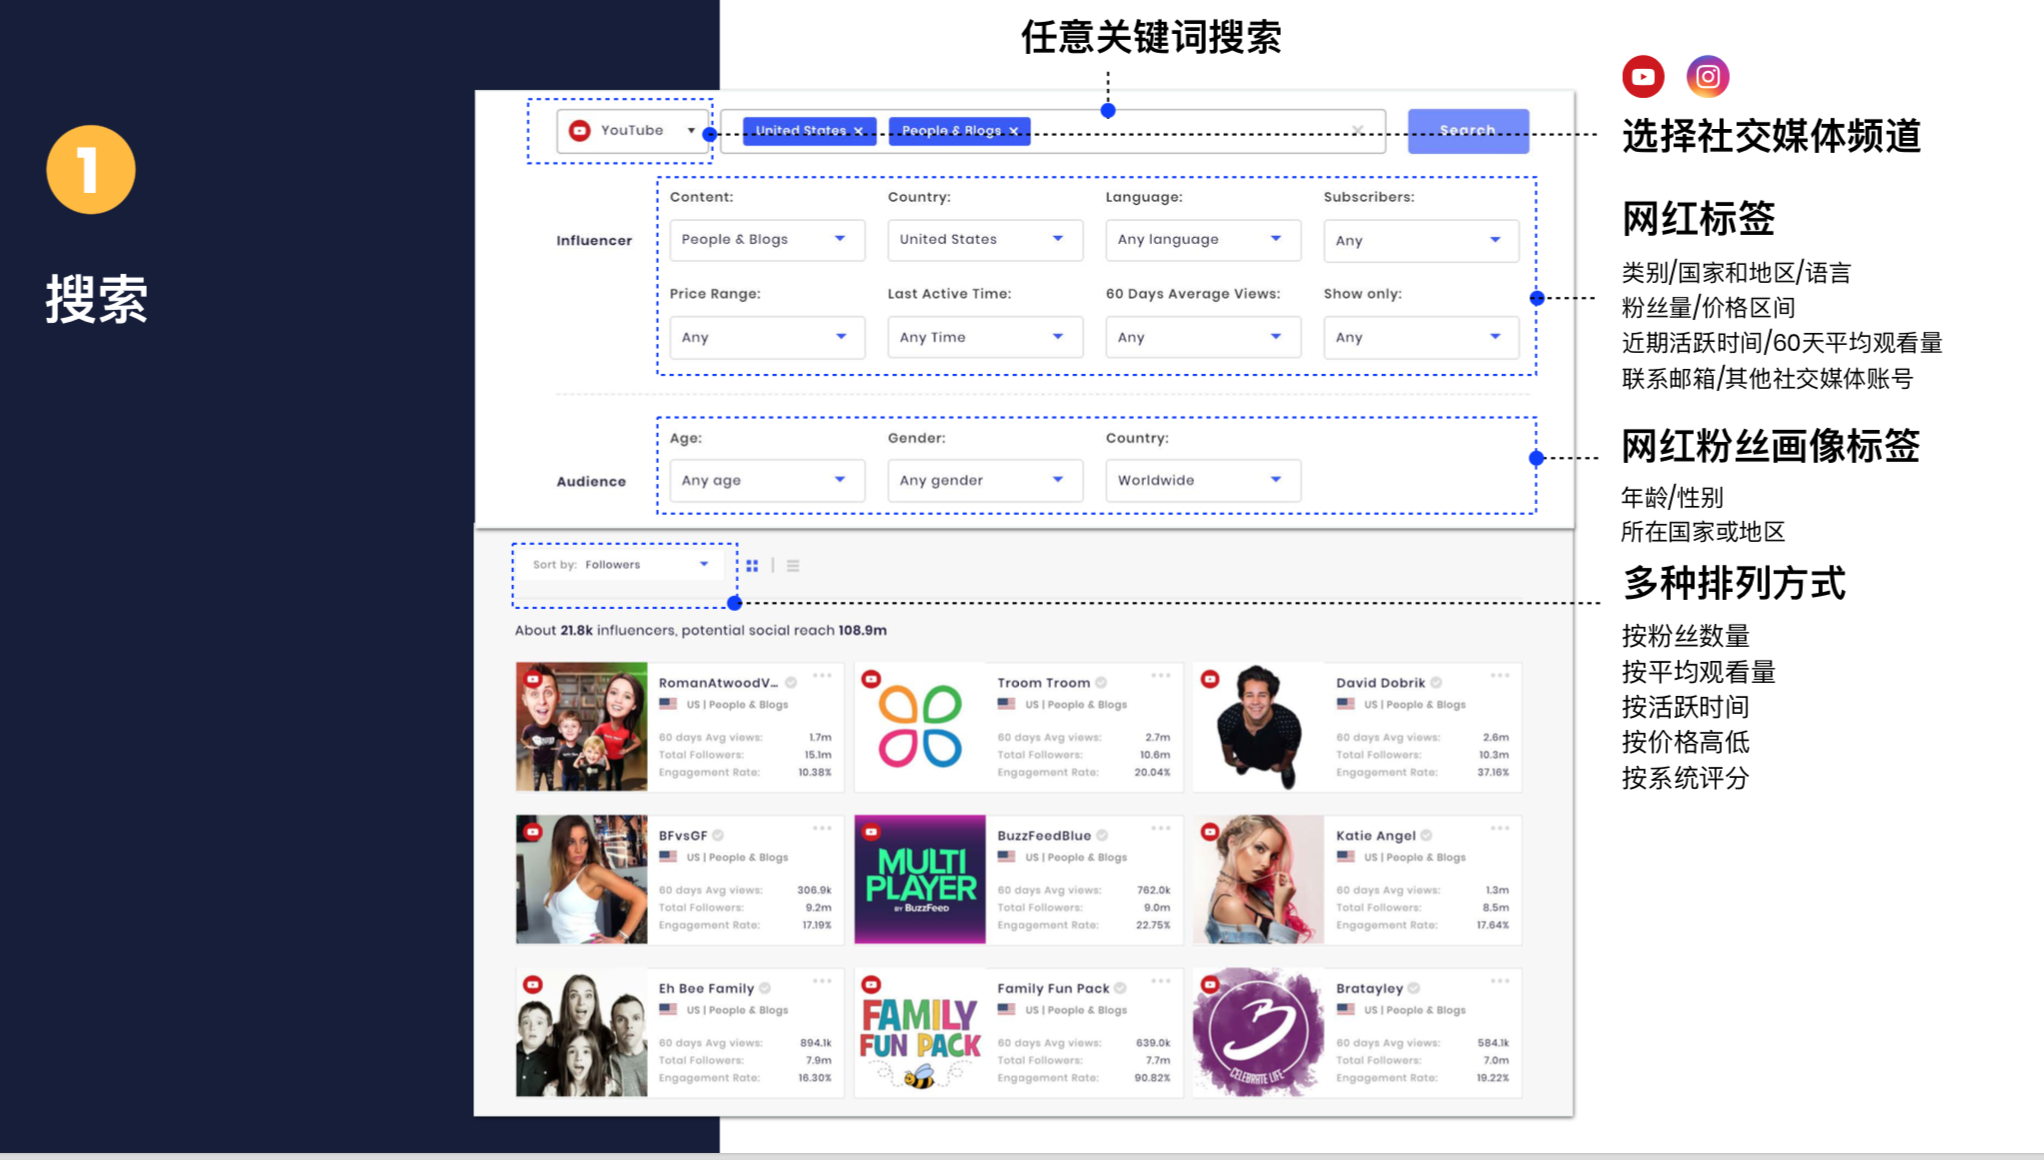Screen dimensions: 2044x1160
Task: Select the Content filter showing People & Blogs
Action: [766, 240]
